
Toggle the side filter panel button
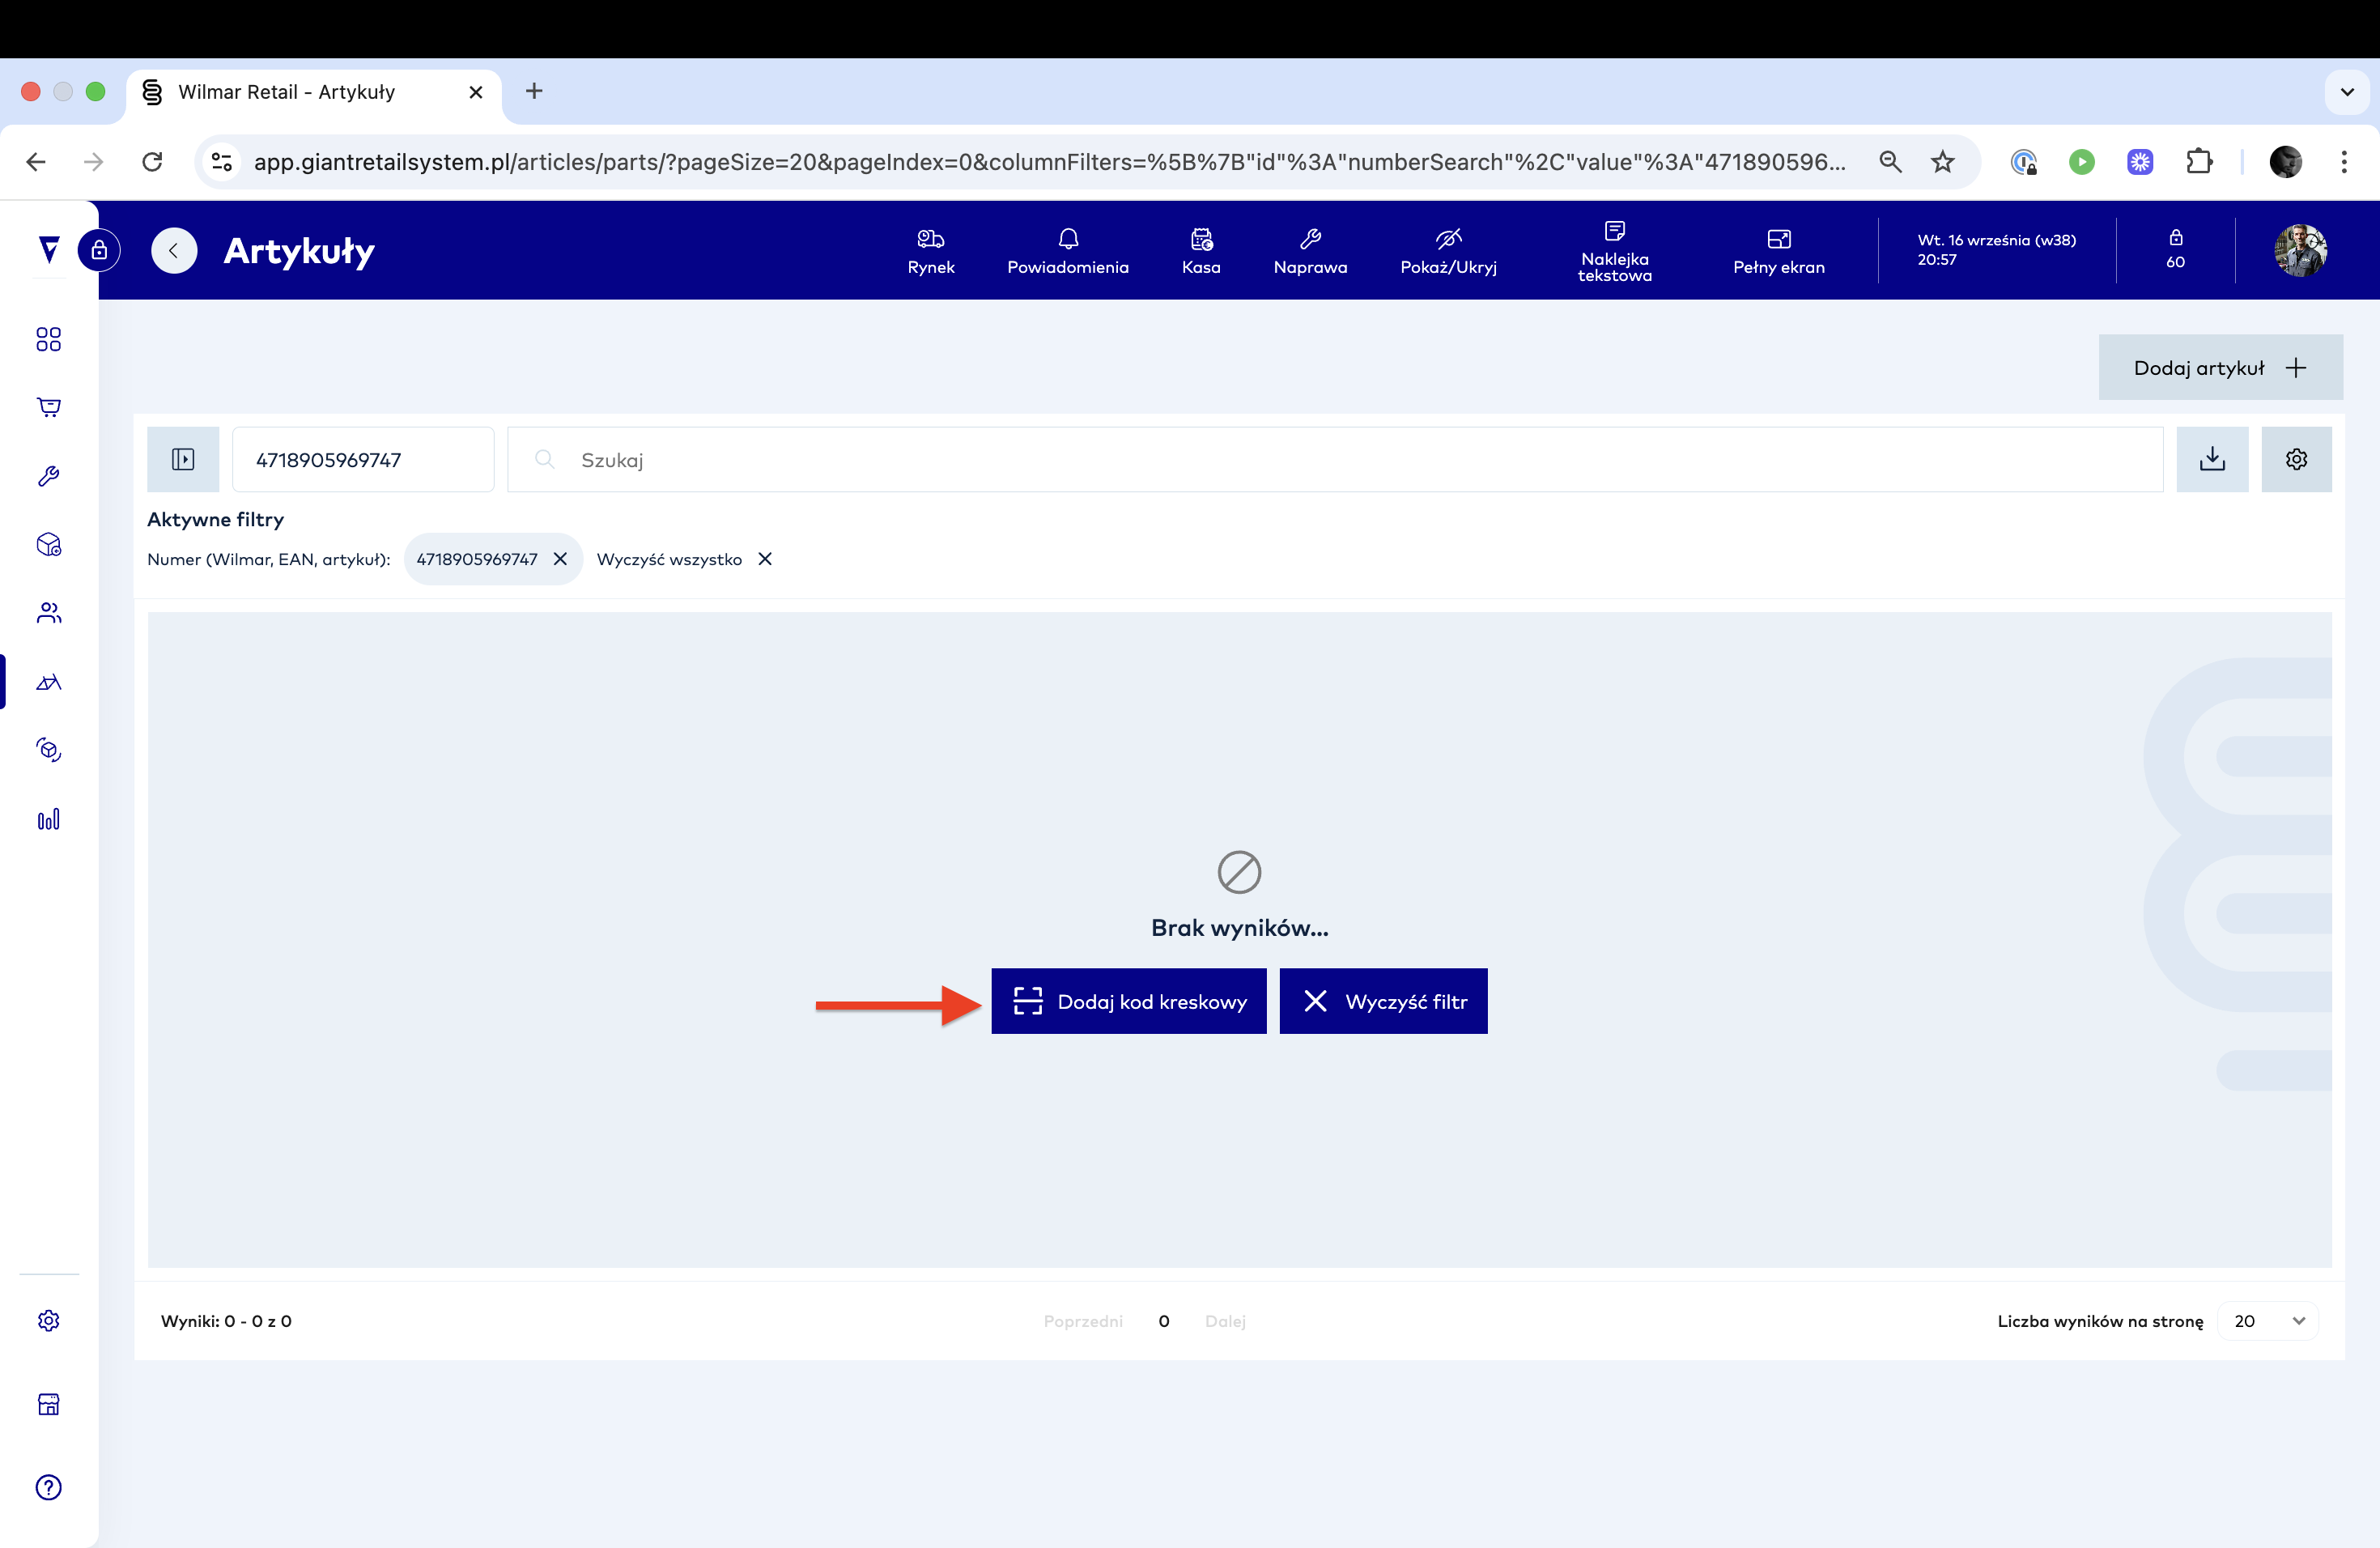point(183,459)
